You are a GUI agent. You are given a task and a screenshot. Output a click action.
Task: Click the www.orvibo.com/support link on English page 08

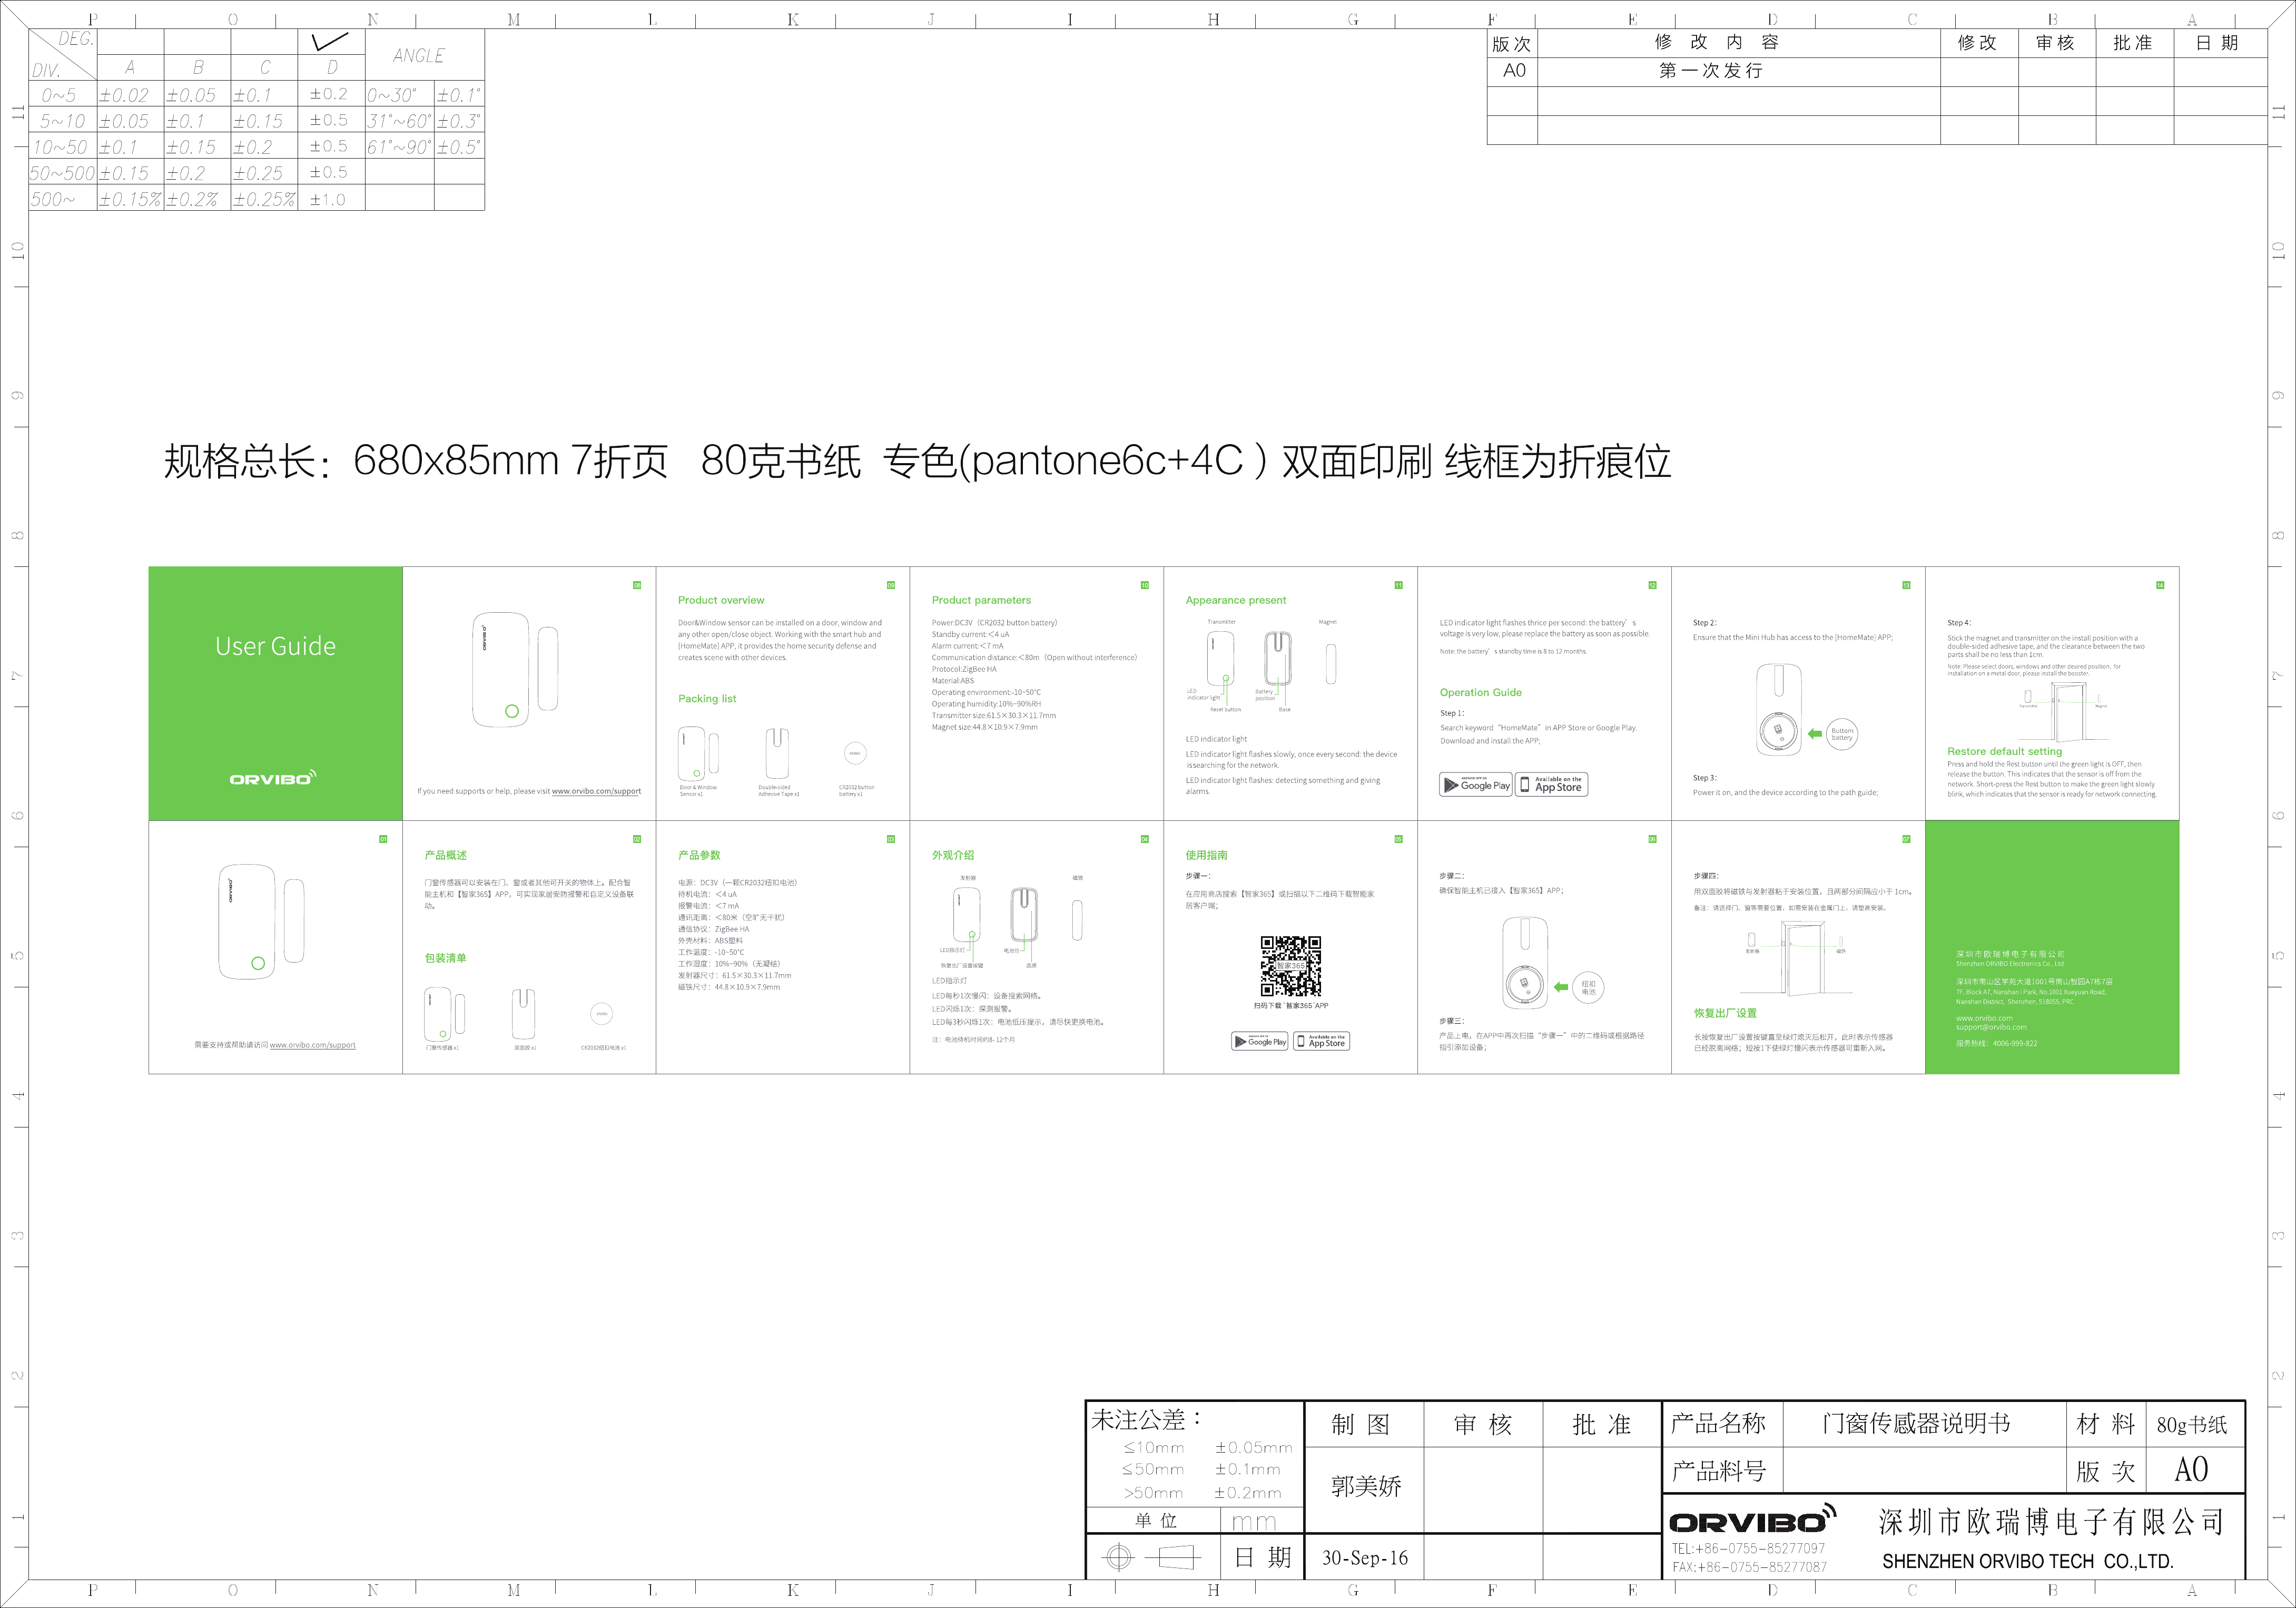pos(596,791)
